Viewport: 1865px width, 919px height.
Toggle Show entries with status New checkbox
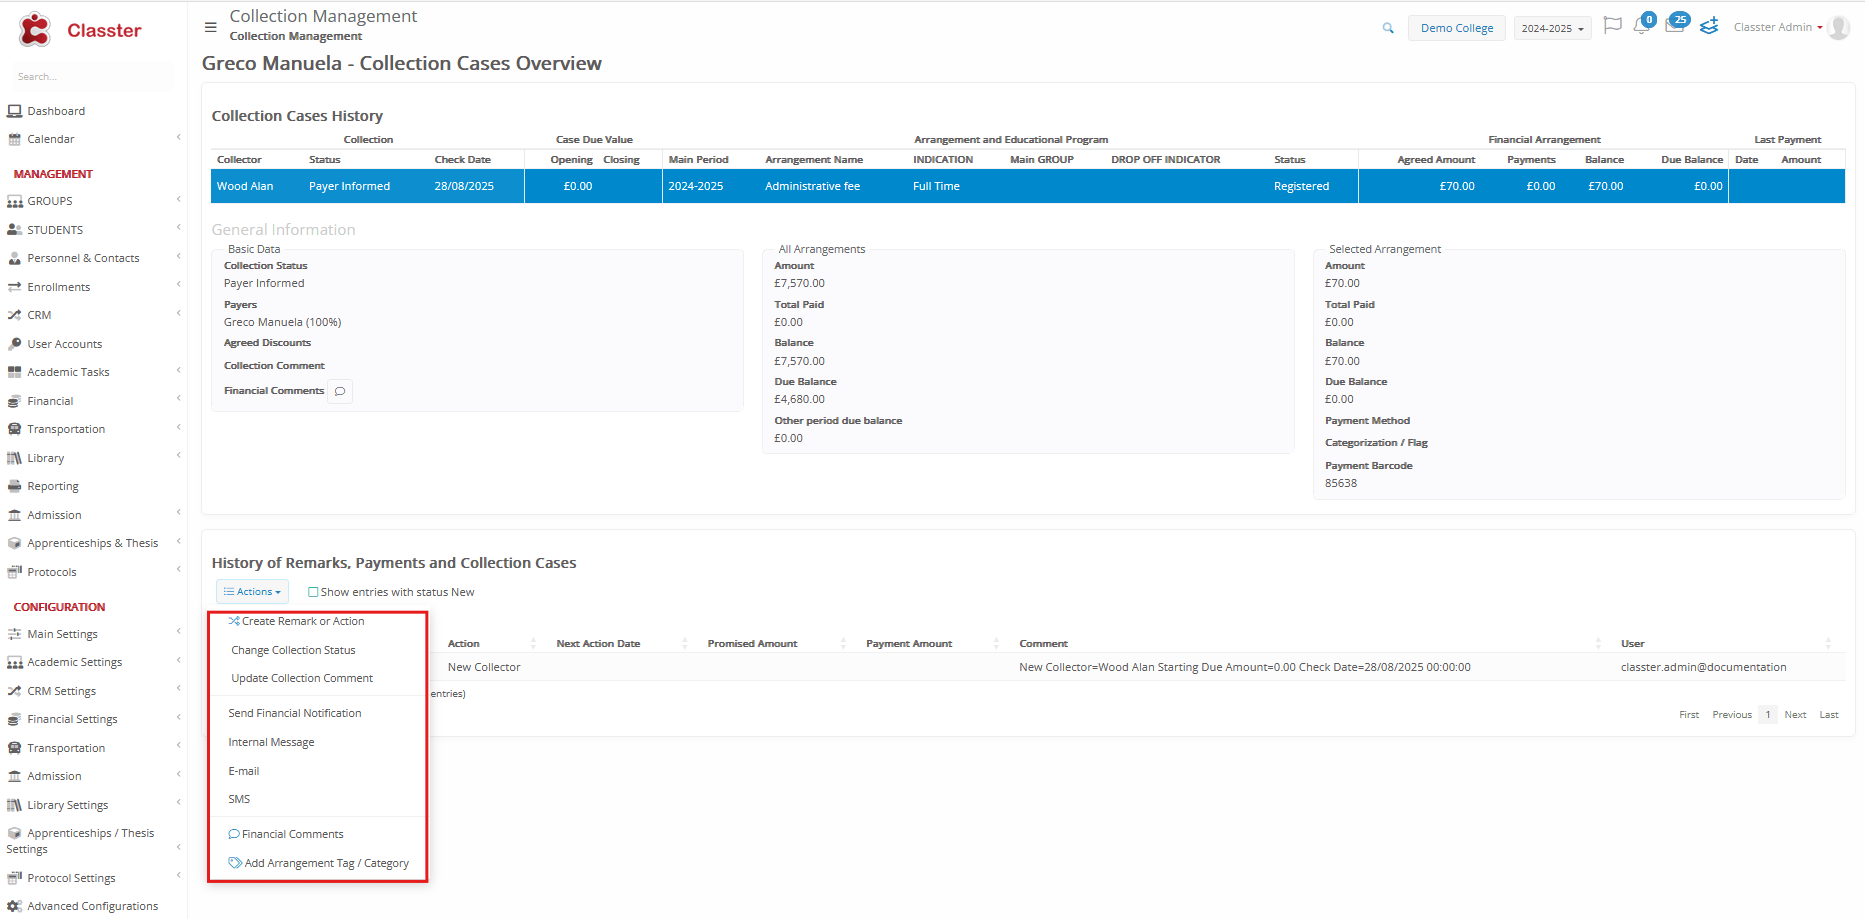point(313,592)
